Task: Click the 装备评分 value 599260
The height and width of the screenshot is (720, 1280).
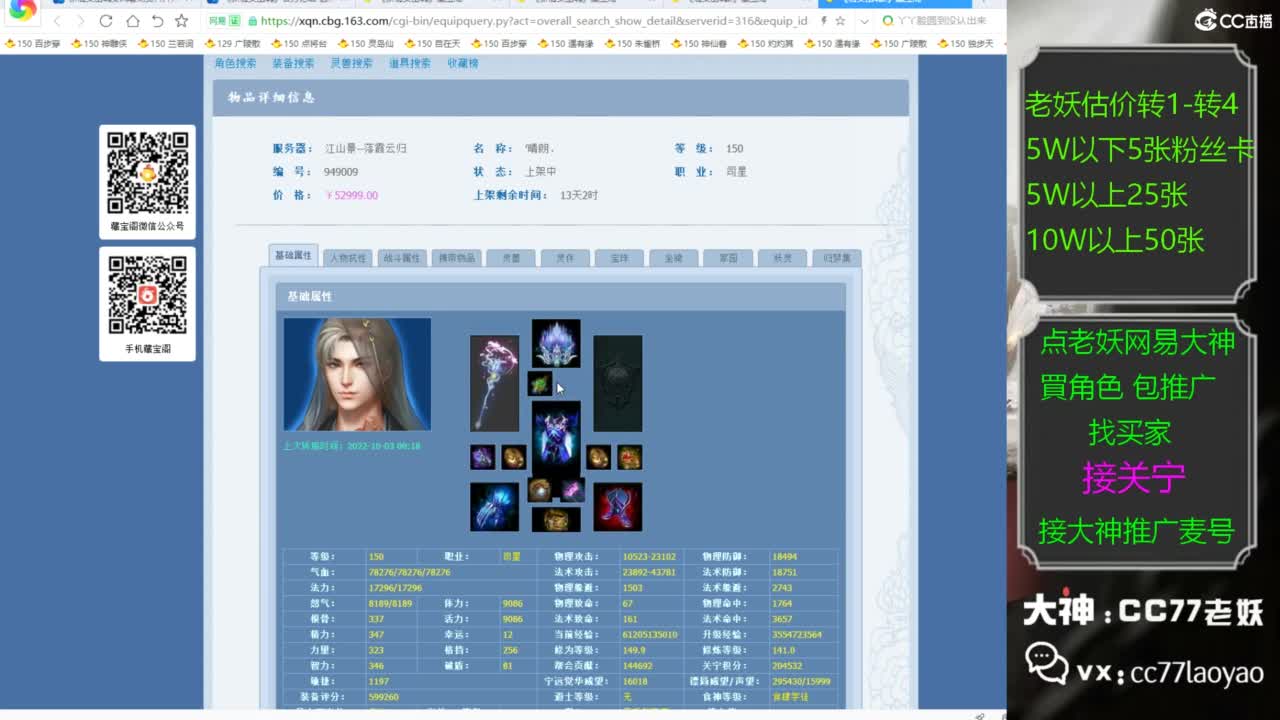Action: pos(383,697)
